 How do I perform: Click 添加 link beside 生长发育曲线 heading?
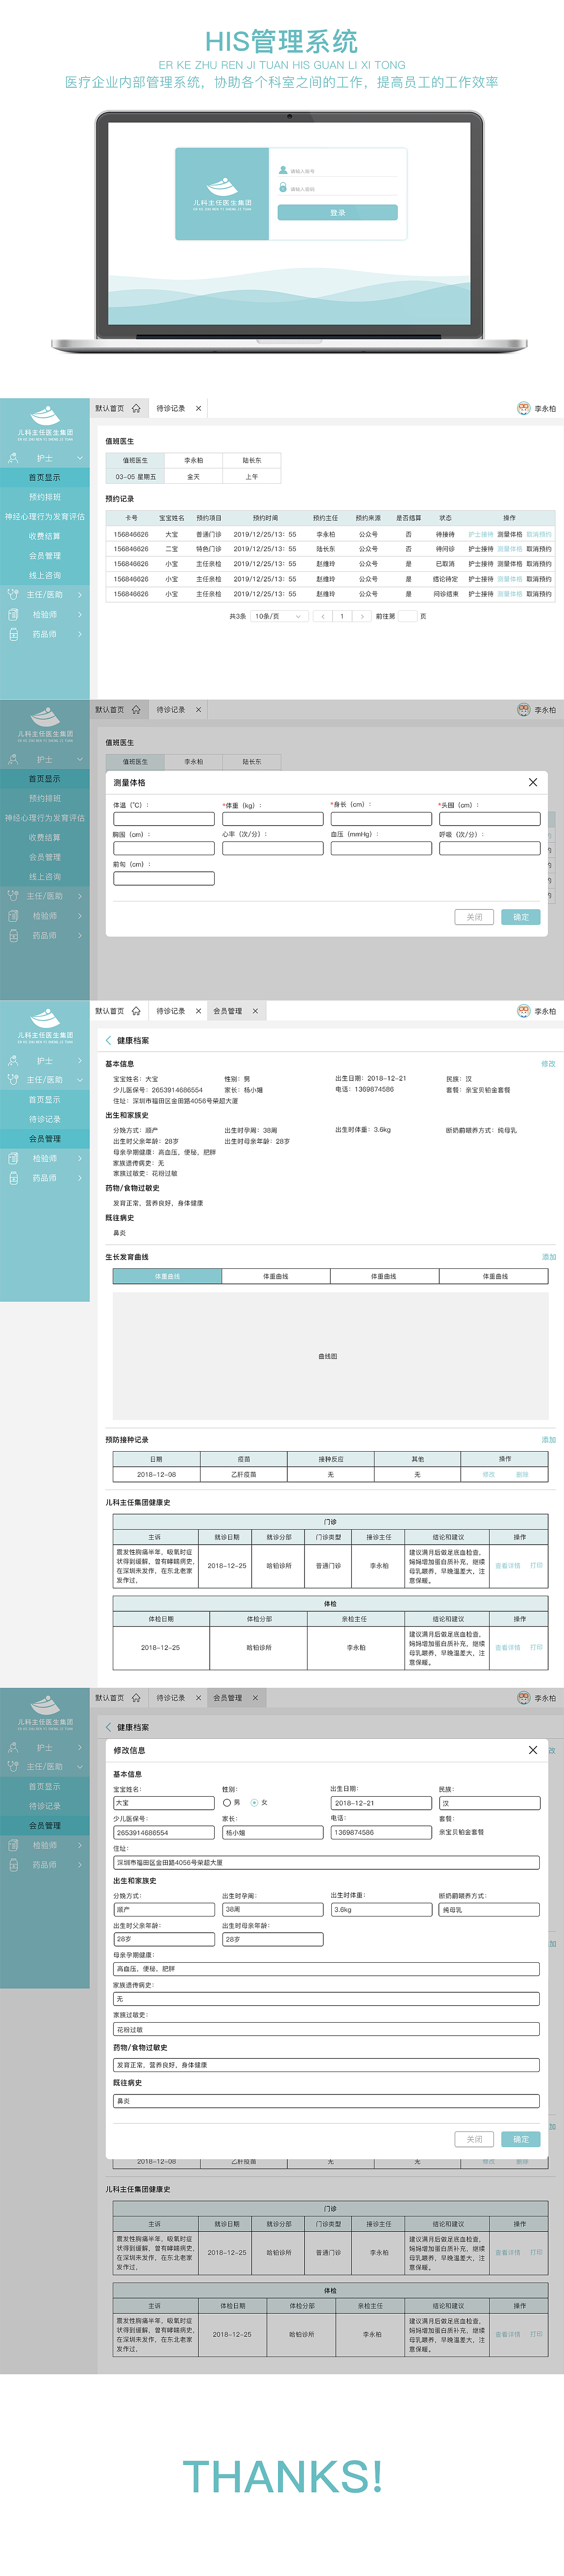(549, 1257)
